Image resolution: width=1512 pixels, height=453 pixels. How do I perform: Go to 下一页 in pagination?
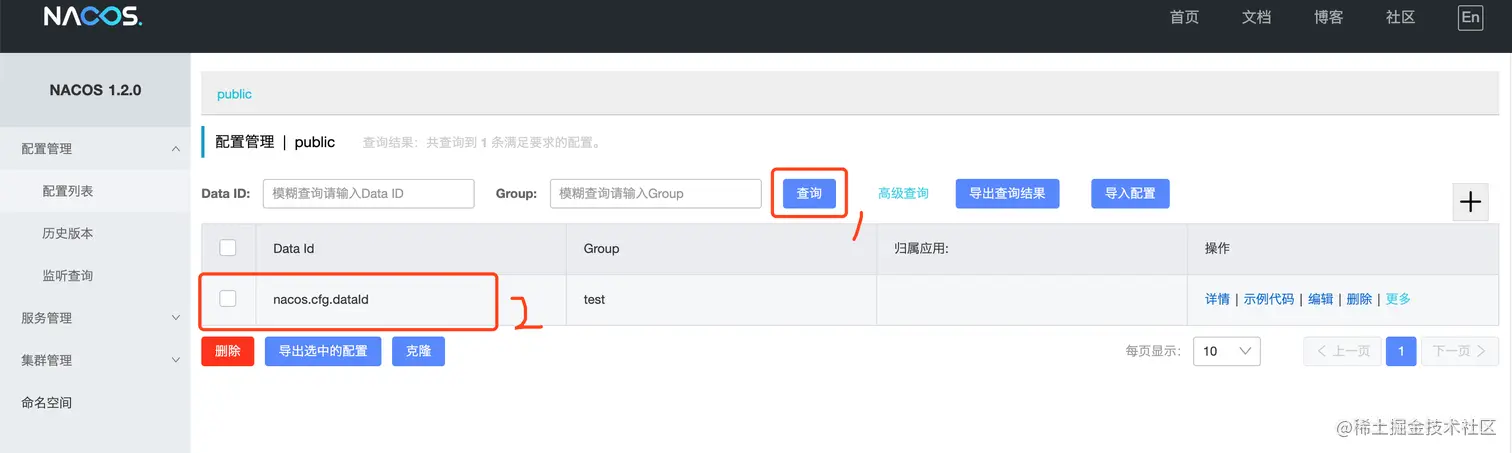pos(1460,351)
